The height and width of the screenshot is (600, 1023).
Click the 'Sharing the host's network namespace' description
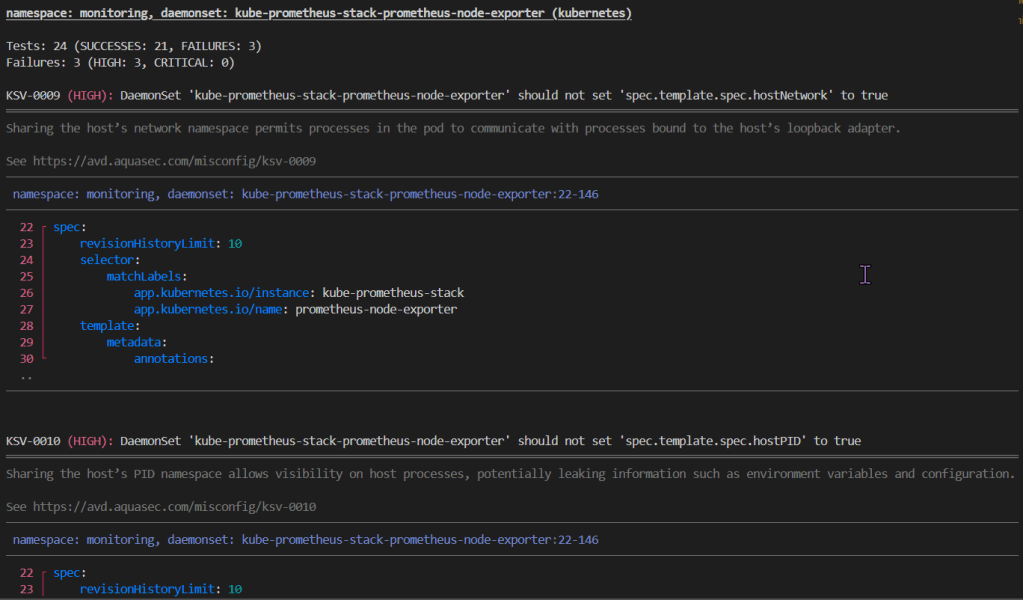(453, 128)
